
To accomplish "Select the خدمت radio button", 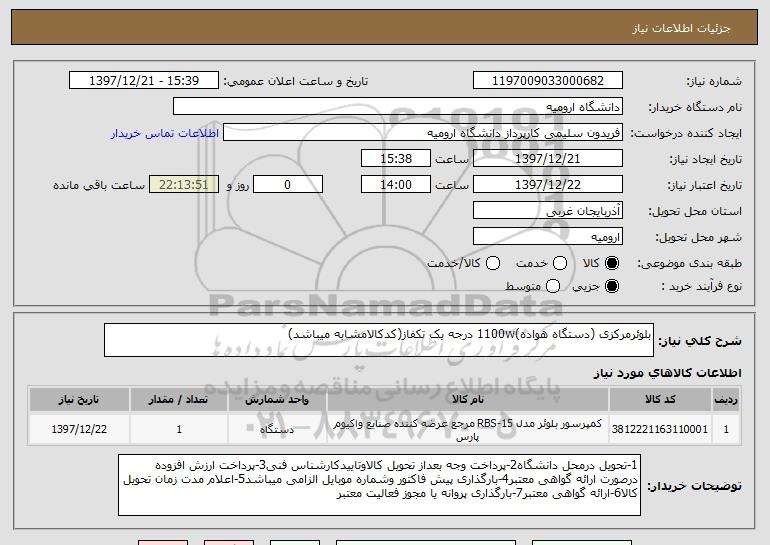I will pyautogui.click(x=560, y=264).
